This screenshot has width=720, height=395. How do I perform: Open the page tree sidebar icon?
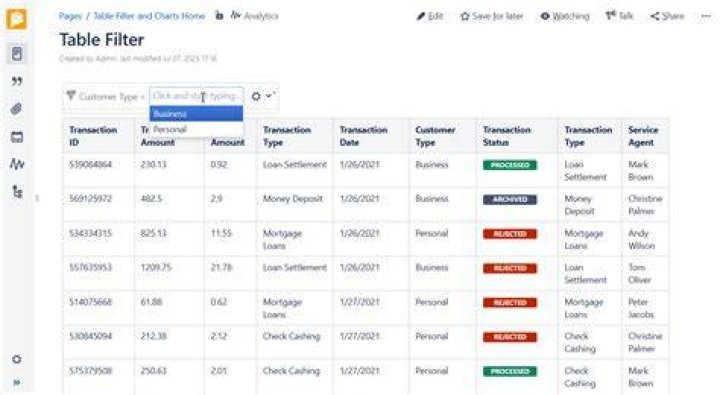point(17,192)
